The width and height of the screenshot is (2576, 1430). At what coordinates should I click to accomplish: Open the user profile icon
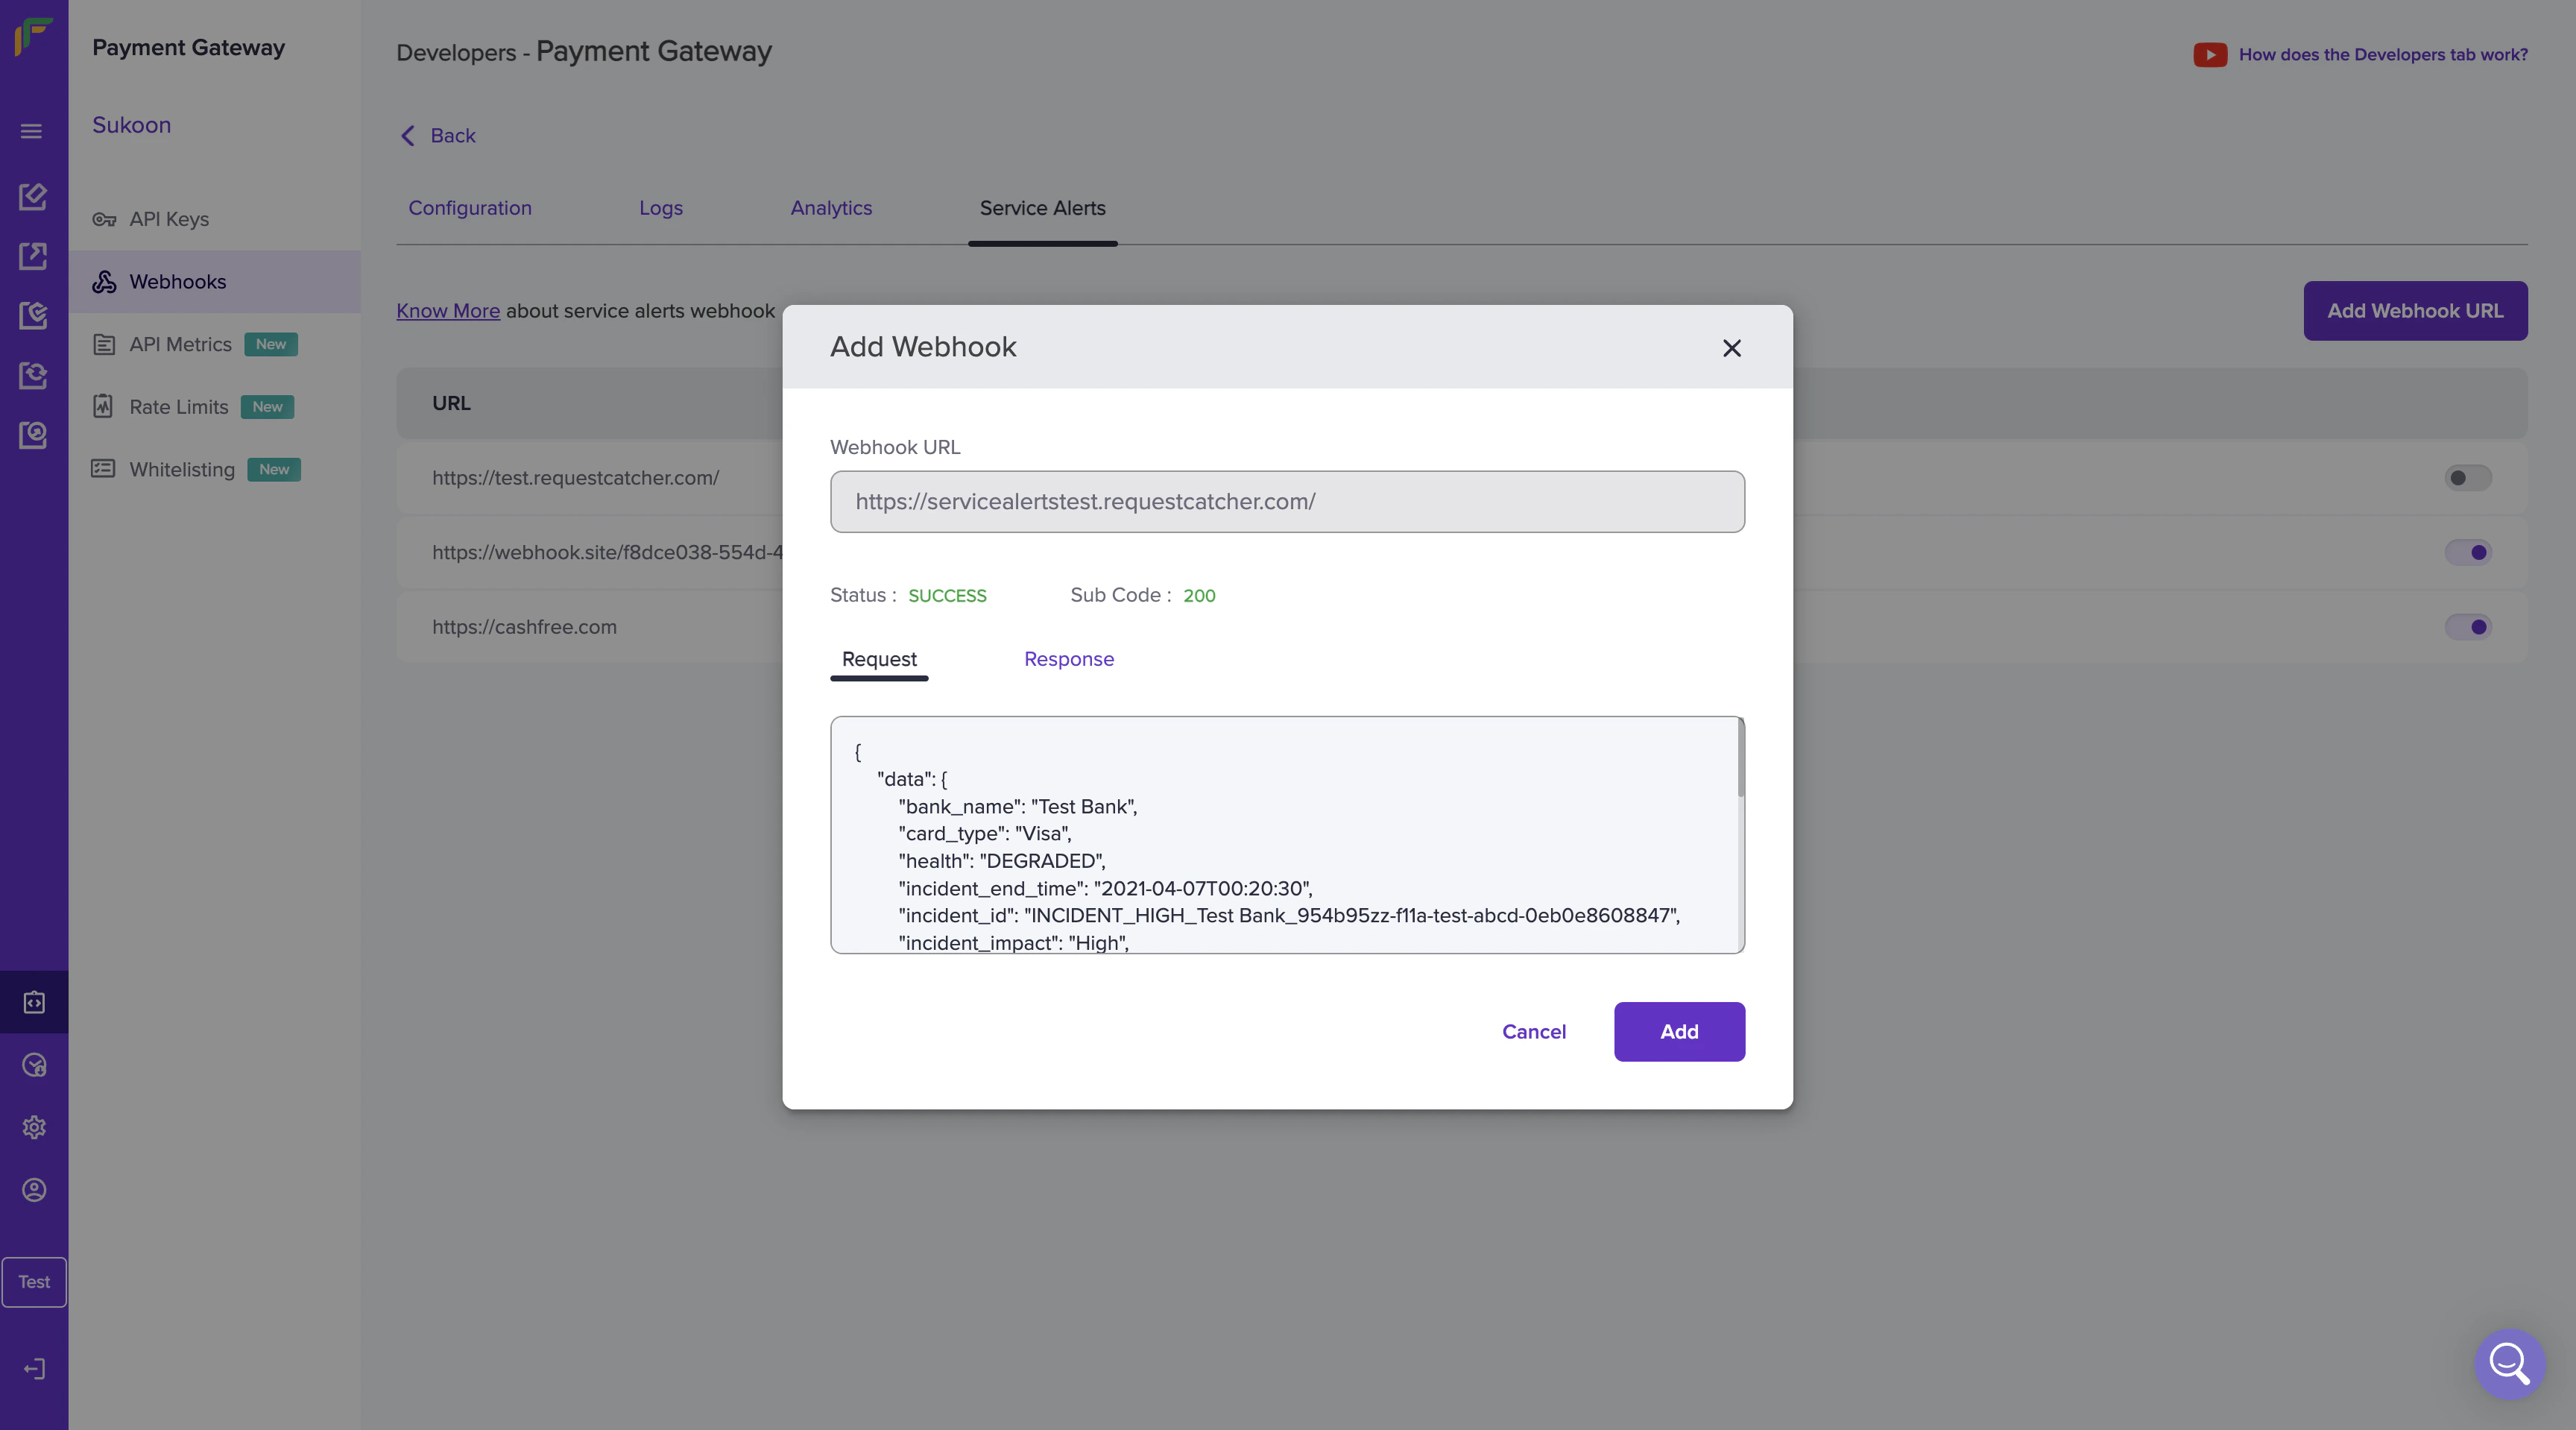pyautogui.click(x=34, y=1190)
